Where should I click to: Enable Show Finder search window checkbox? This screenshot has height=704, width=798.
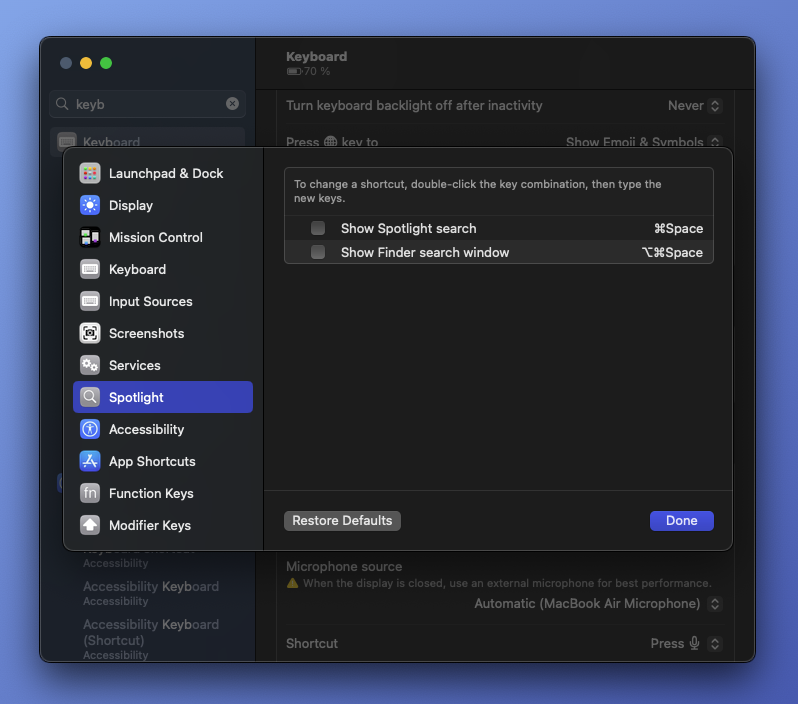(318, 252)
